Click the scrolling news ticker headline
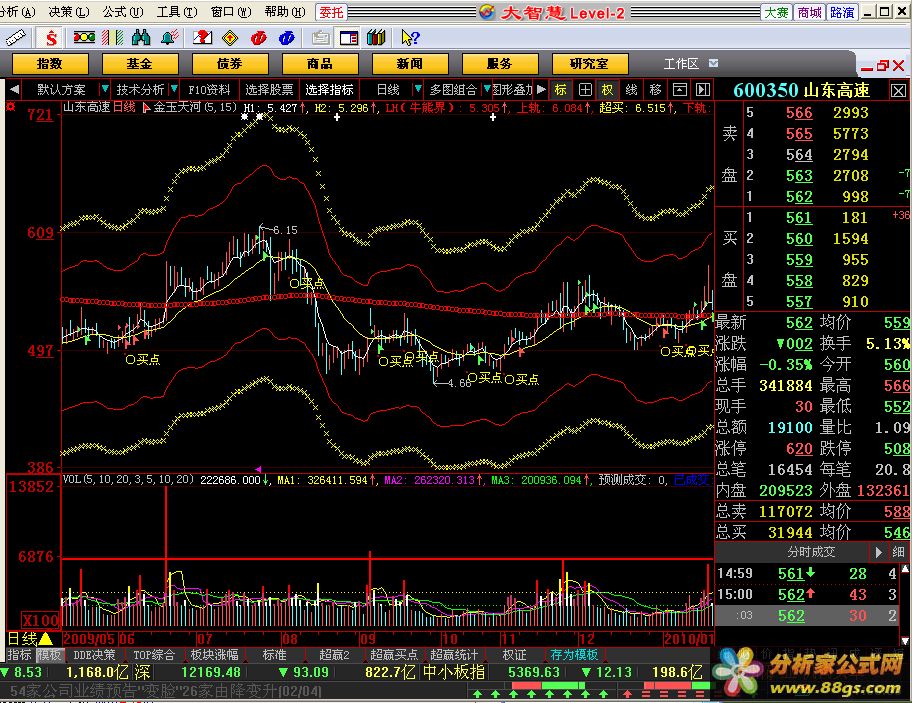The width and height of the screenshot is (912, 703). click(165, 691)
